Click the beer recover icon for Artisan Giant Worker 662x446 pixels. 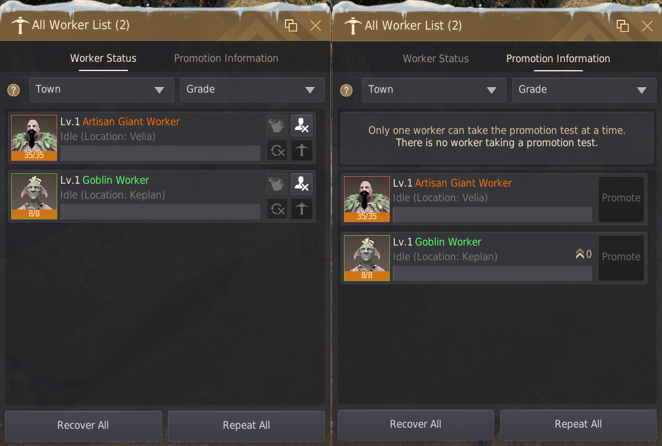tap(277, 125)
